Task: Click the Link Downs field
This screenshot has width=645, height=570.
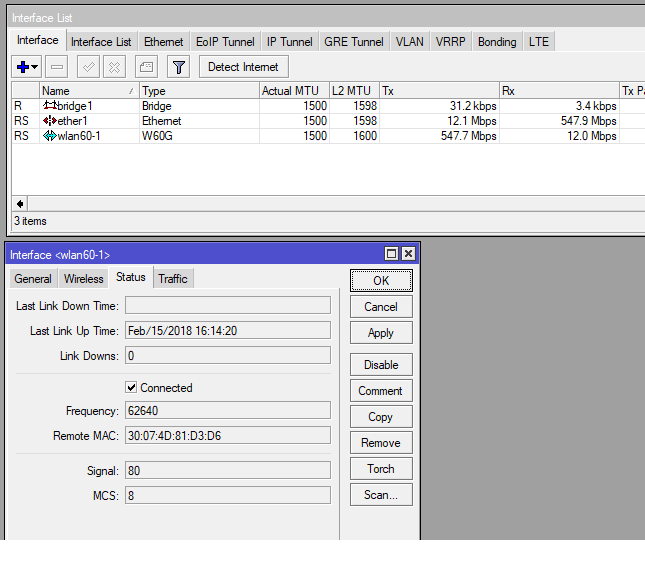Action: (228, 355)
